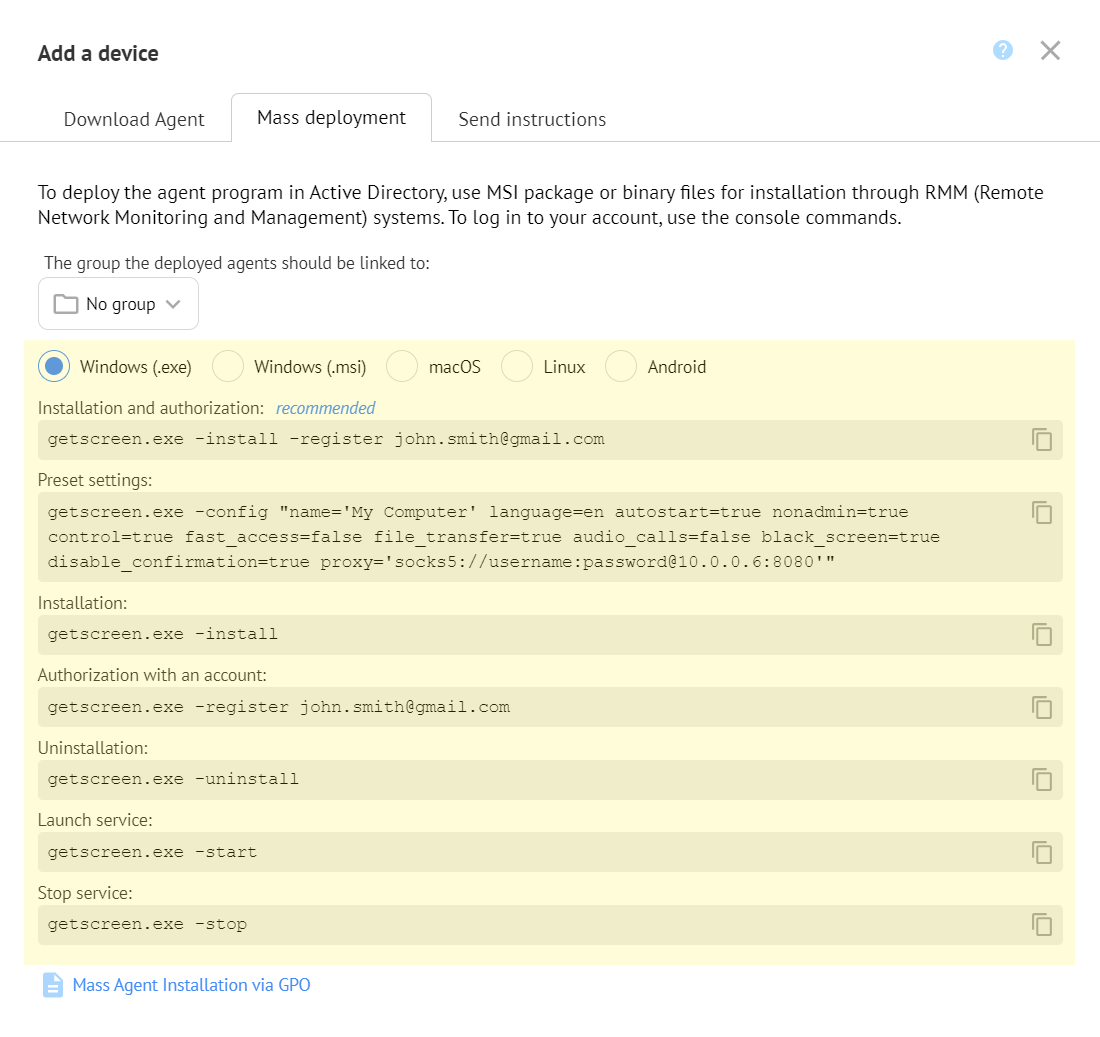Click the 'getscreen.exe -install' command text
The height and width of the screenshot is (1037, 1100).
(x=163, y=634)
